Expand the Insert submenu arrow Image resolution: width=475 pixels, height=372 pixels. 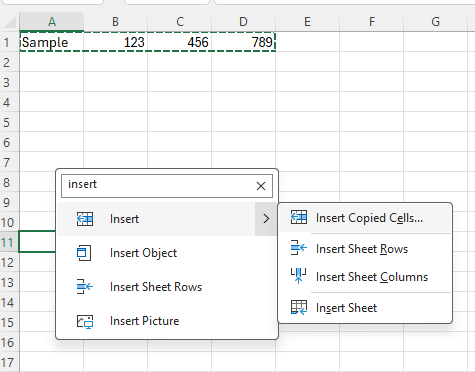pos(266,219)
